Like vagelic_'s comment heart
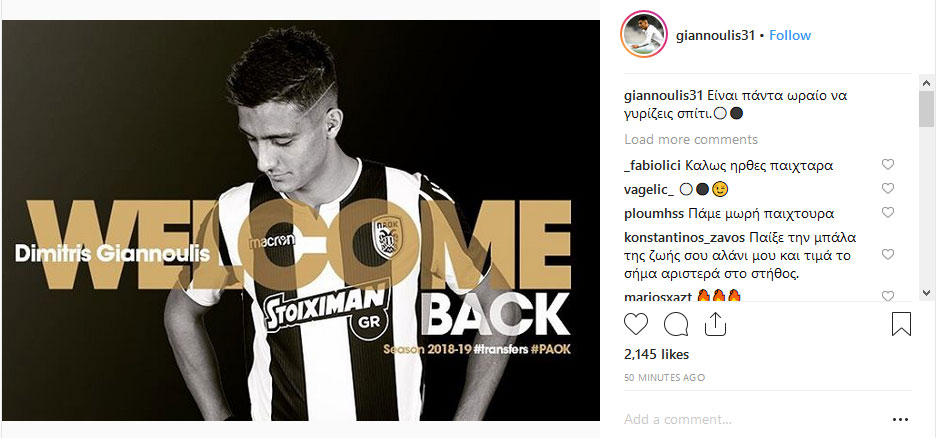This screenshot has height=438, width=936. click(x=888, y=189)
